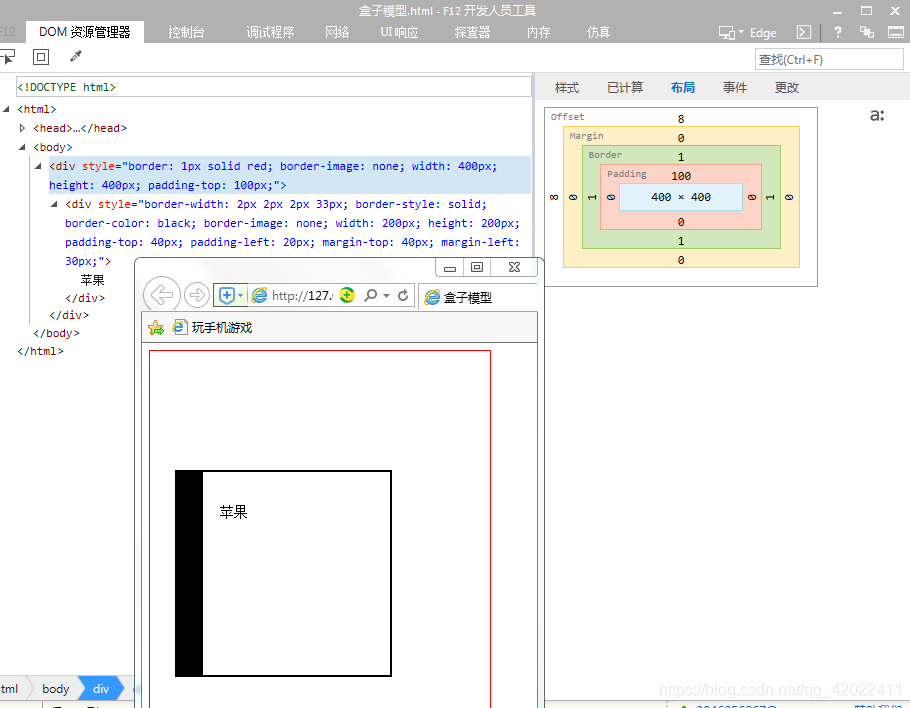910x708 pixels.
Task: Refresh the page in the IE window
Action: tap(403, 295)
